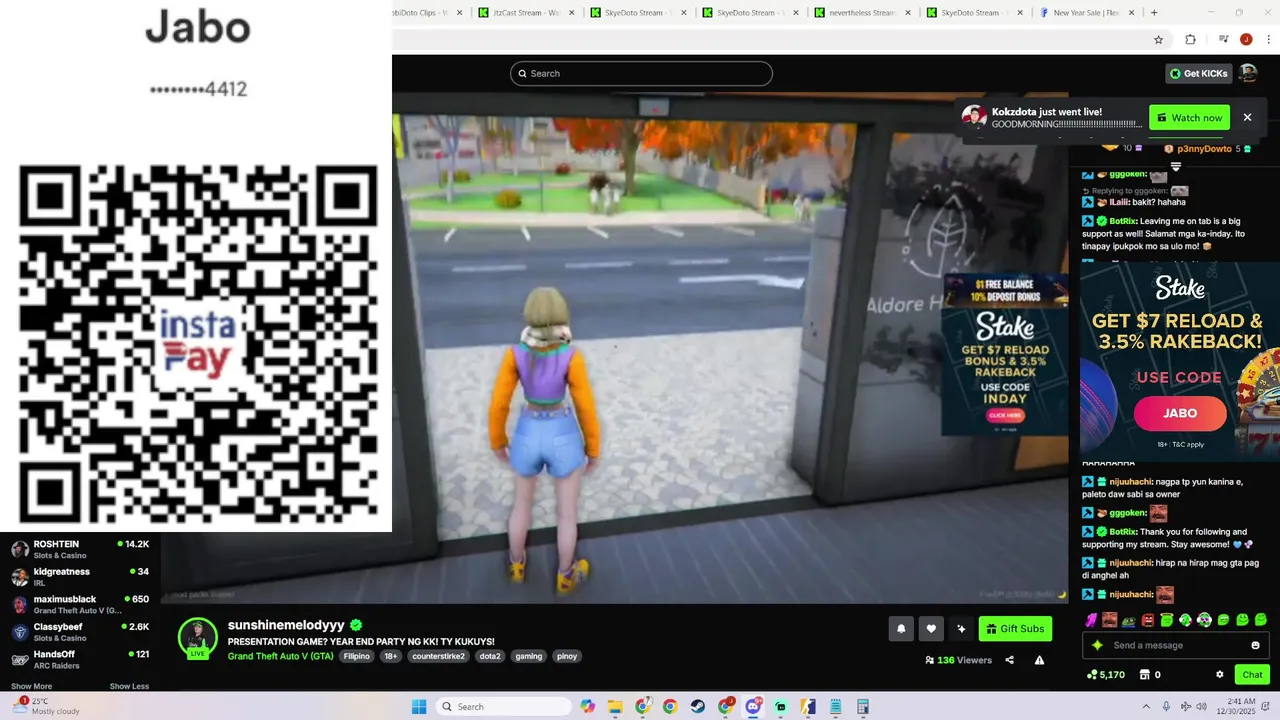1280x720 pixels.
Task: Close the JtzCast Stream tab
Action: 571,13
